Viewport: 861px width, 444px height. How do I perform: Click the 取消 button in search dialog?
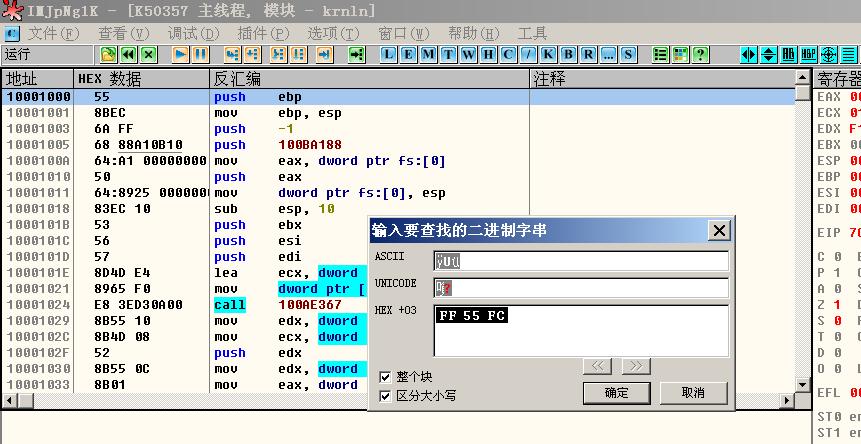coord(693,393)
